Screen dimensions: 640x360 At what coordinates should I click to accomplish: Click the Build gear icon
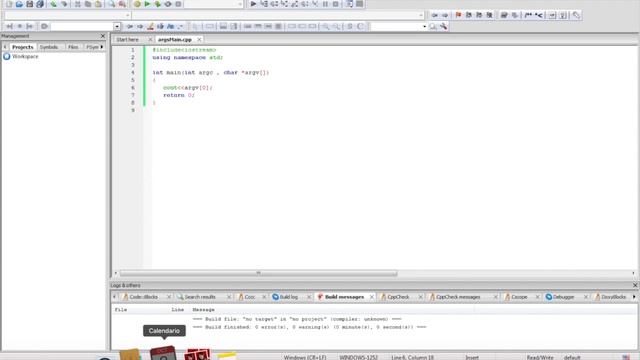[x=137, y=4]
